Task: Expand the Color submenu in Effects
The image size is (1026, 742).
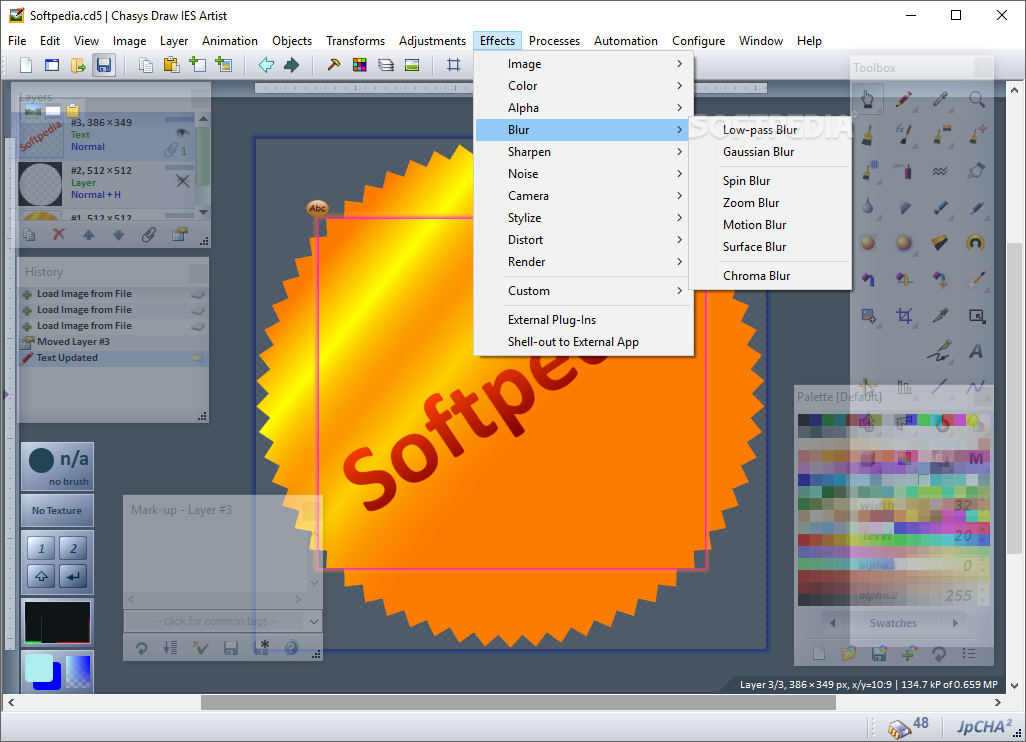Action: click(584, 86)
